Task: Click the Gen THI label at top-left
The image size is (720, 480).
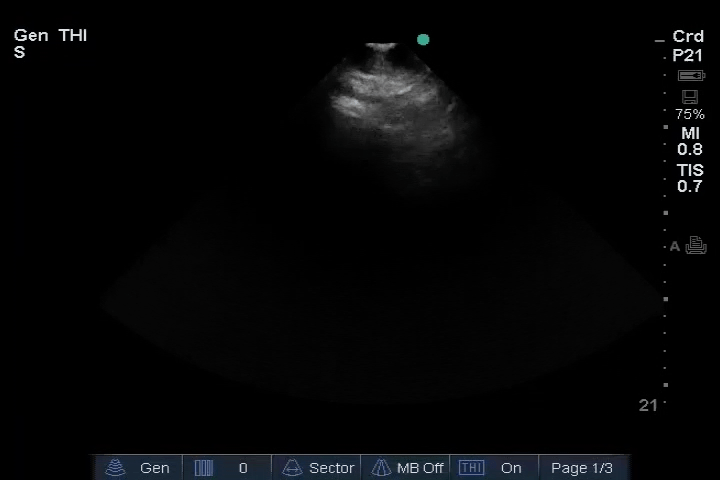Action: pyautogui.click(x=50, y=36)
